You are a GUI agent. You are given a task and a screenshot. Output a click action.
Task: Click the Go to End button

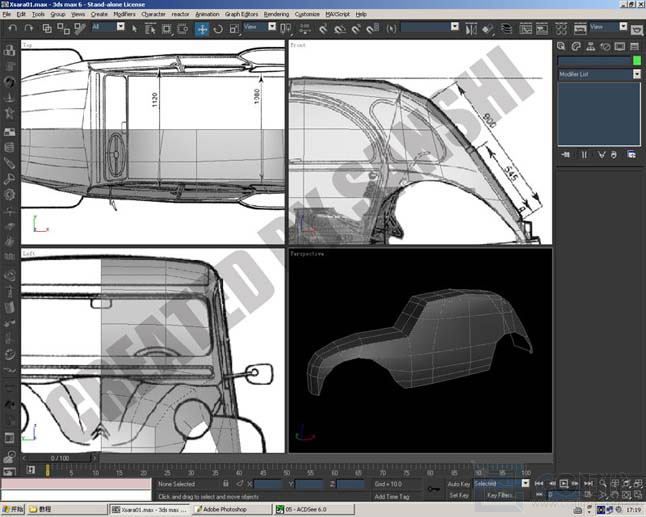(x=588, y=483)
